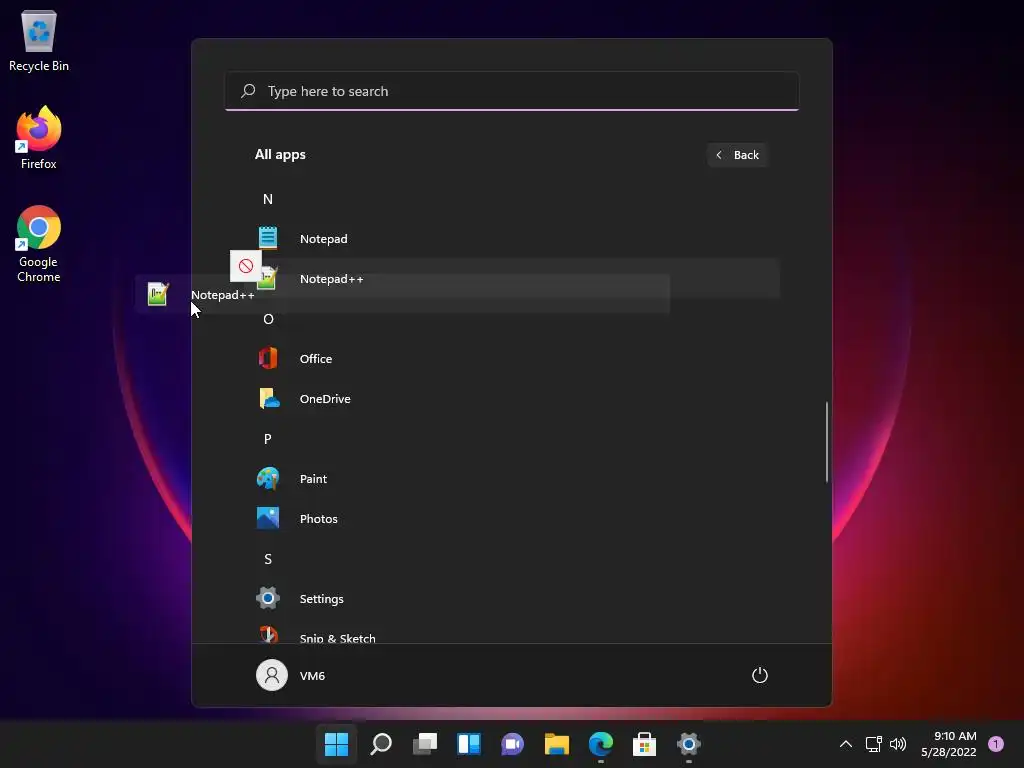Click the OneDrive app icon
Viewport: 1024px width, 768px height.
[268, 398]
